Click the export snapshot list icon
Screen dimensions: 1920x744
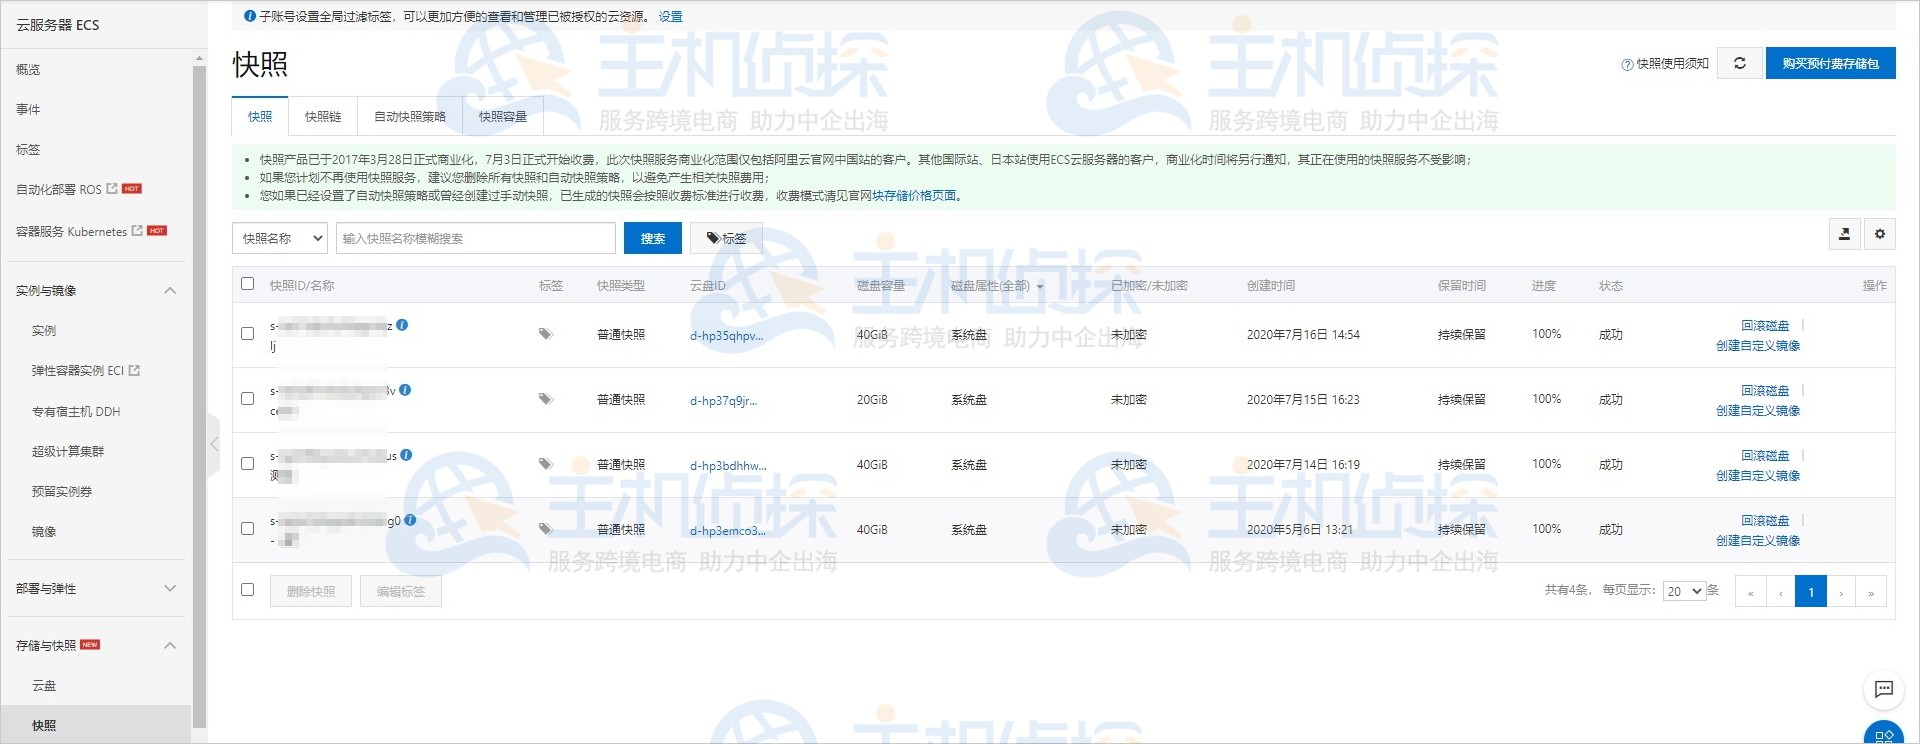(1845, 234)
